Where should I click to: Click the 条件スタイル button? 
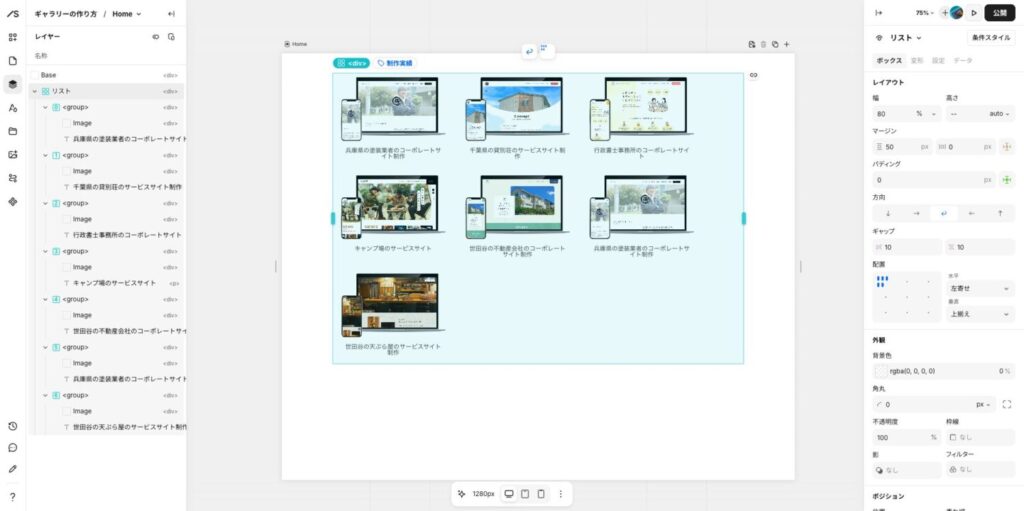coord(991,38)
